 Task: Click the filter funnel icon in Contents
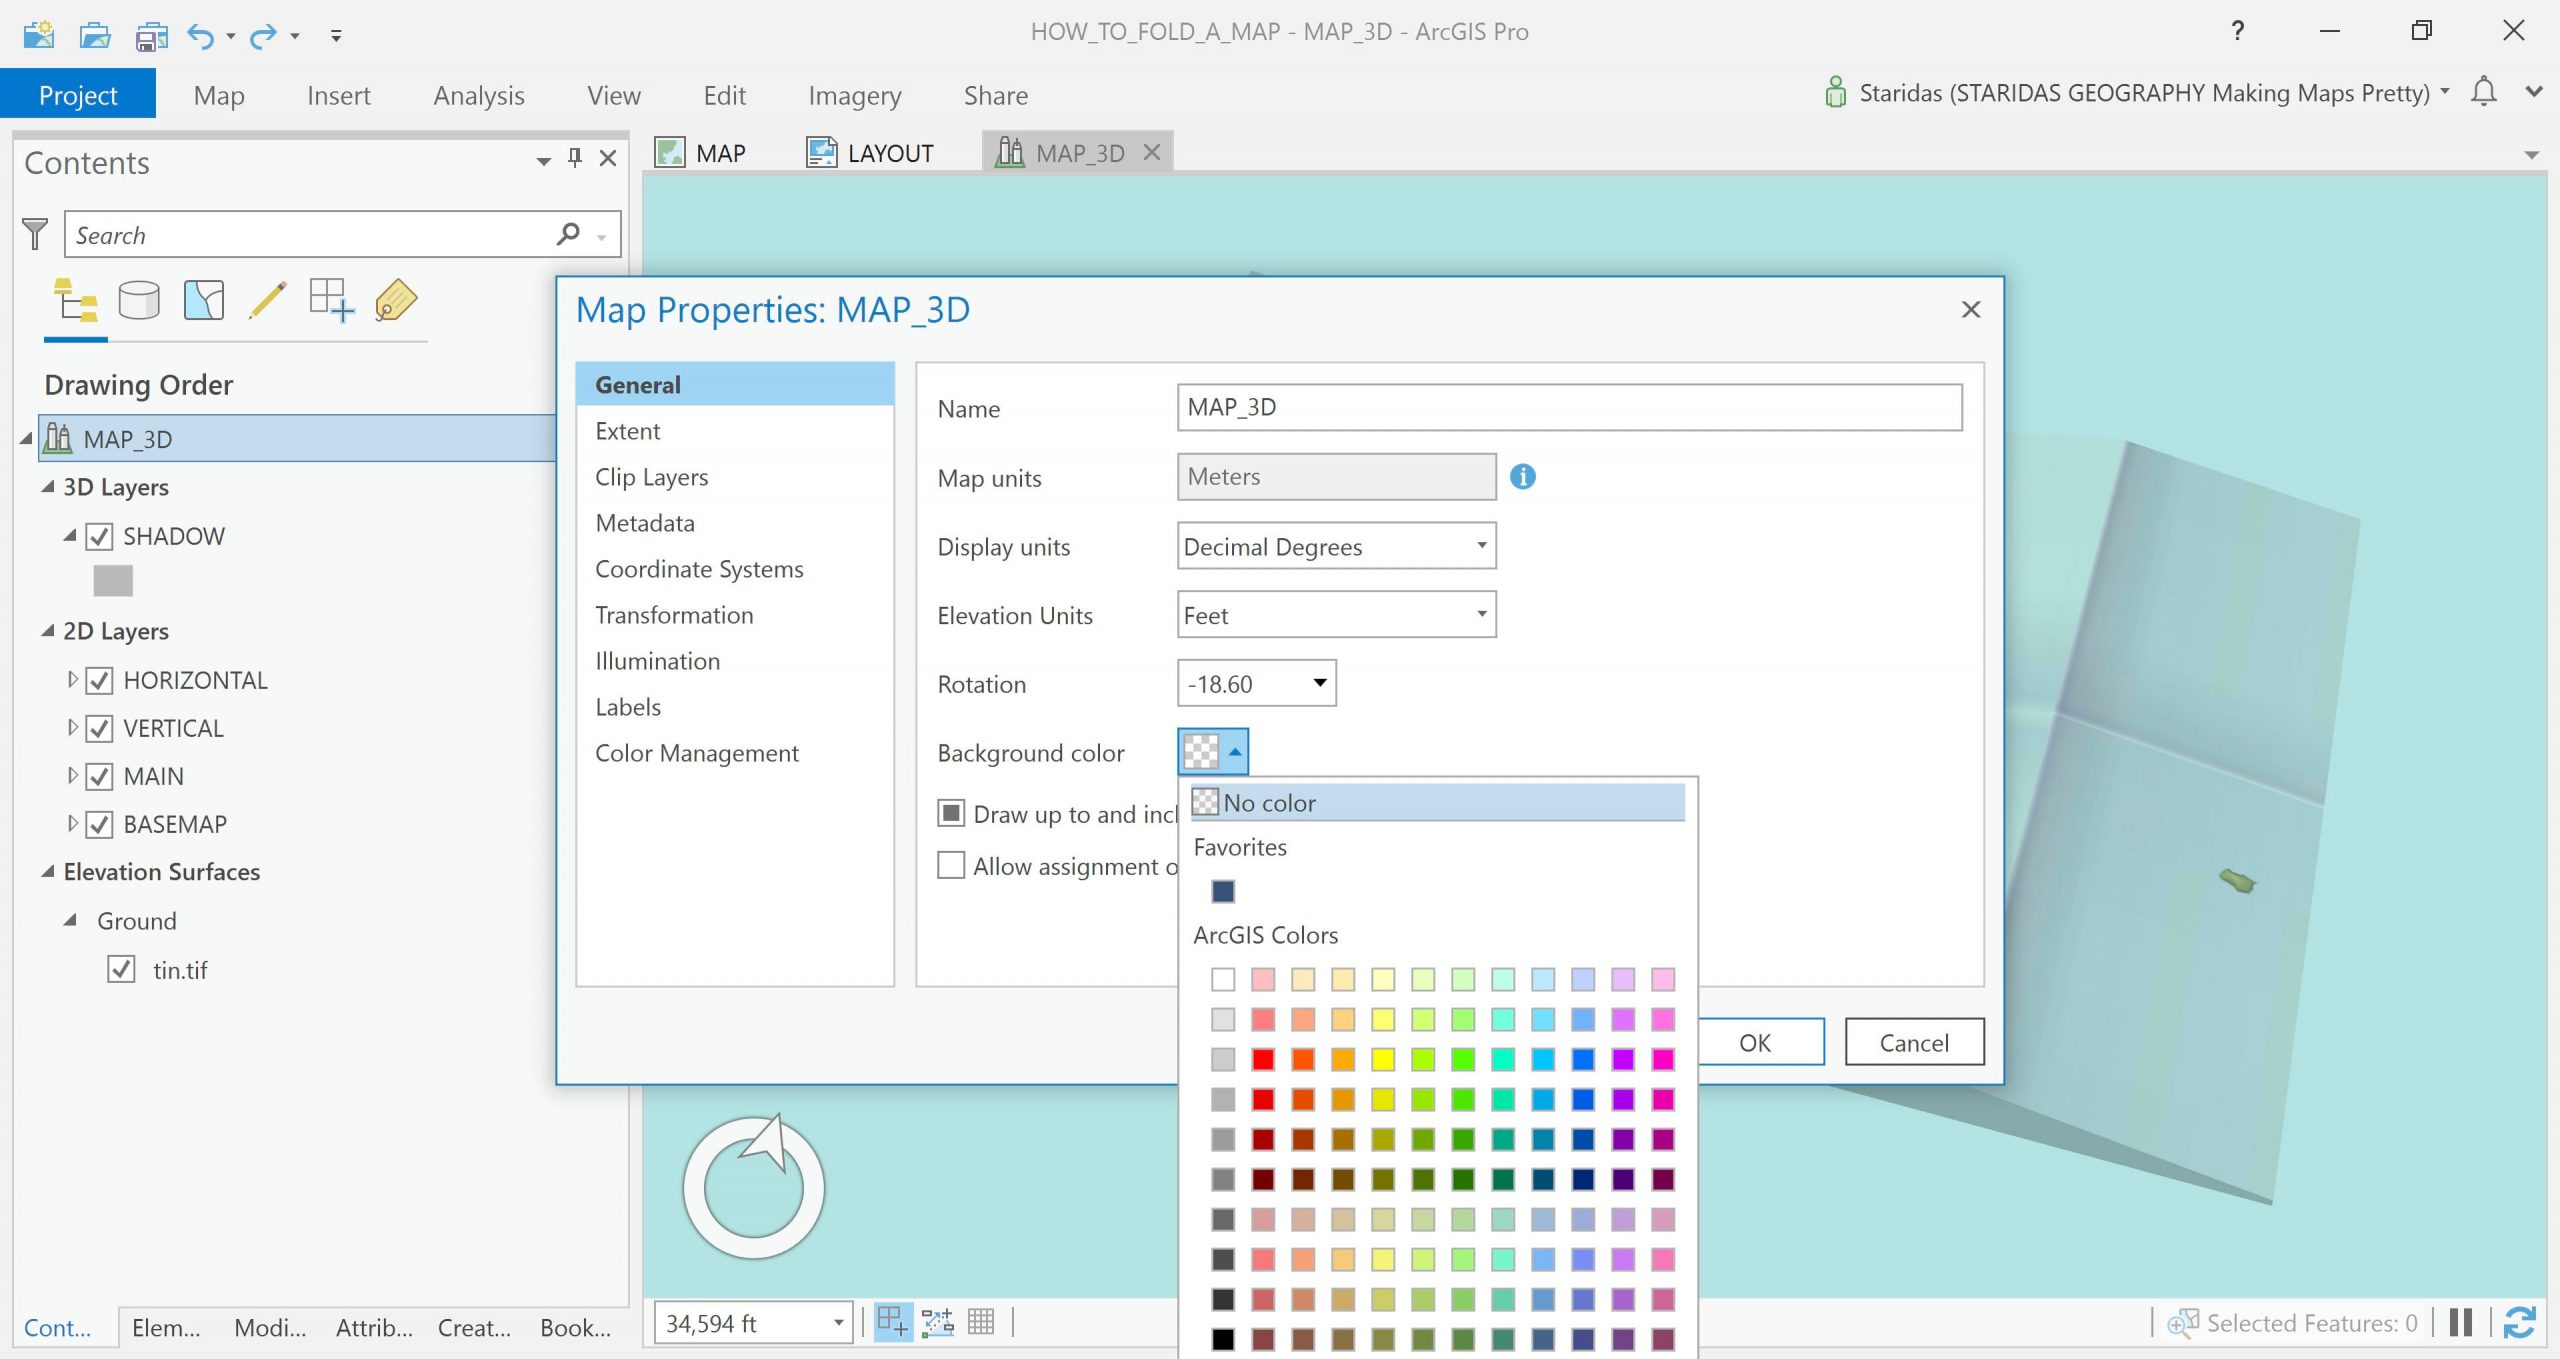(35, 234)
